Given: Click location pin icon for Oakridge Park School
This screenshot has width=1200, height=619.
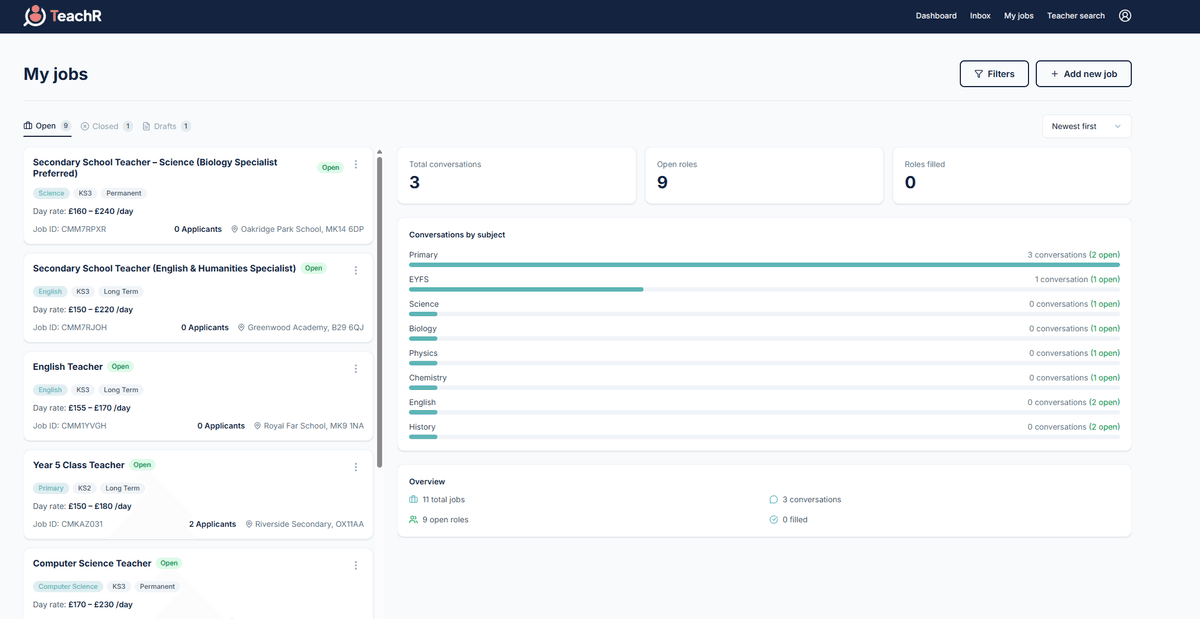Looking at the screenshot, I should (x=234, y=229).
